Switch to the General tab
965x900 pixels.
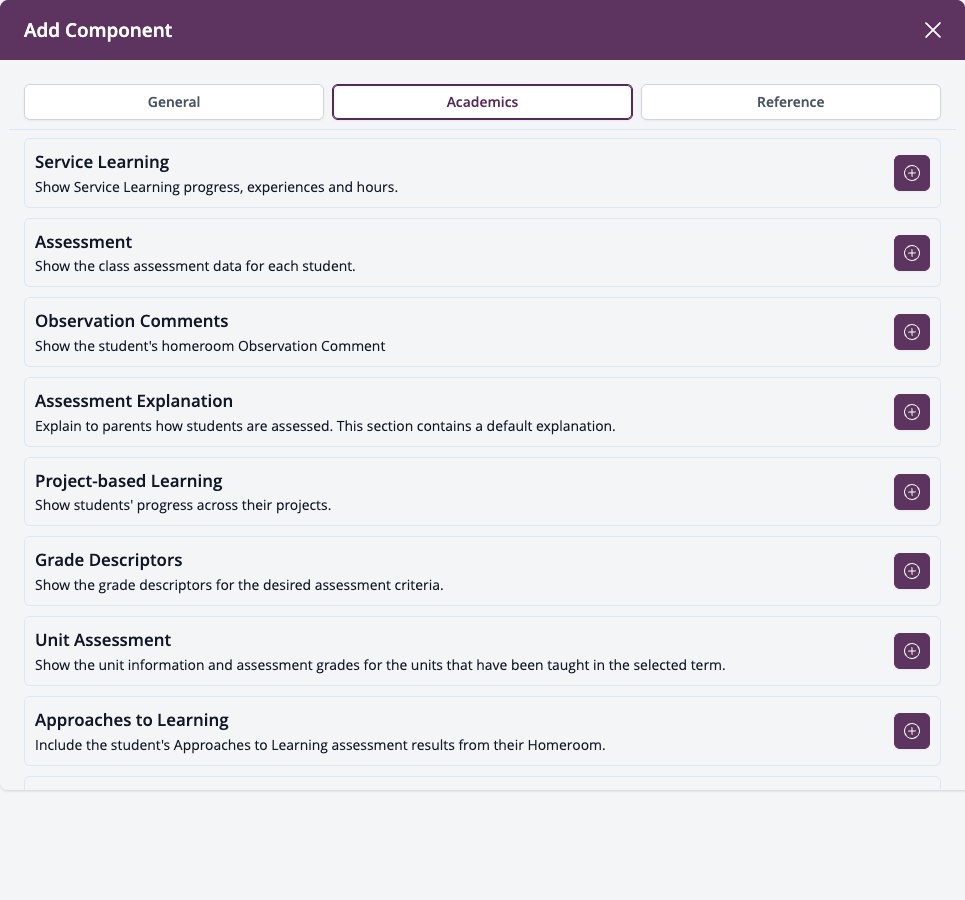[174, 102]
